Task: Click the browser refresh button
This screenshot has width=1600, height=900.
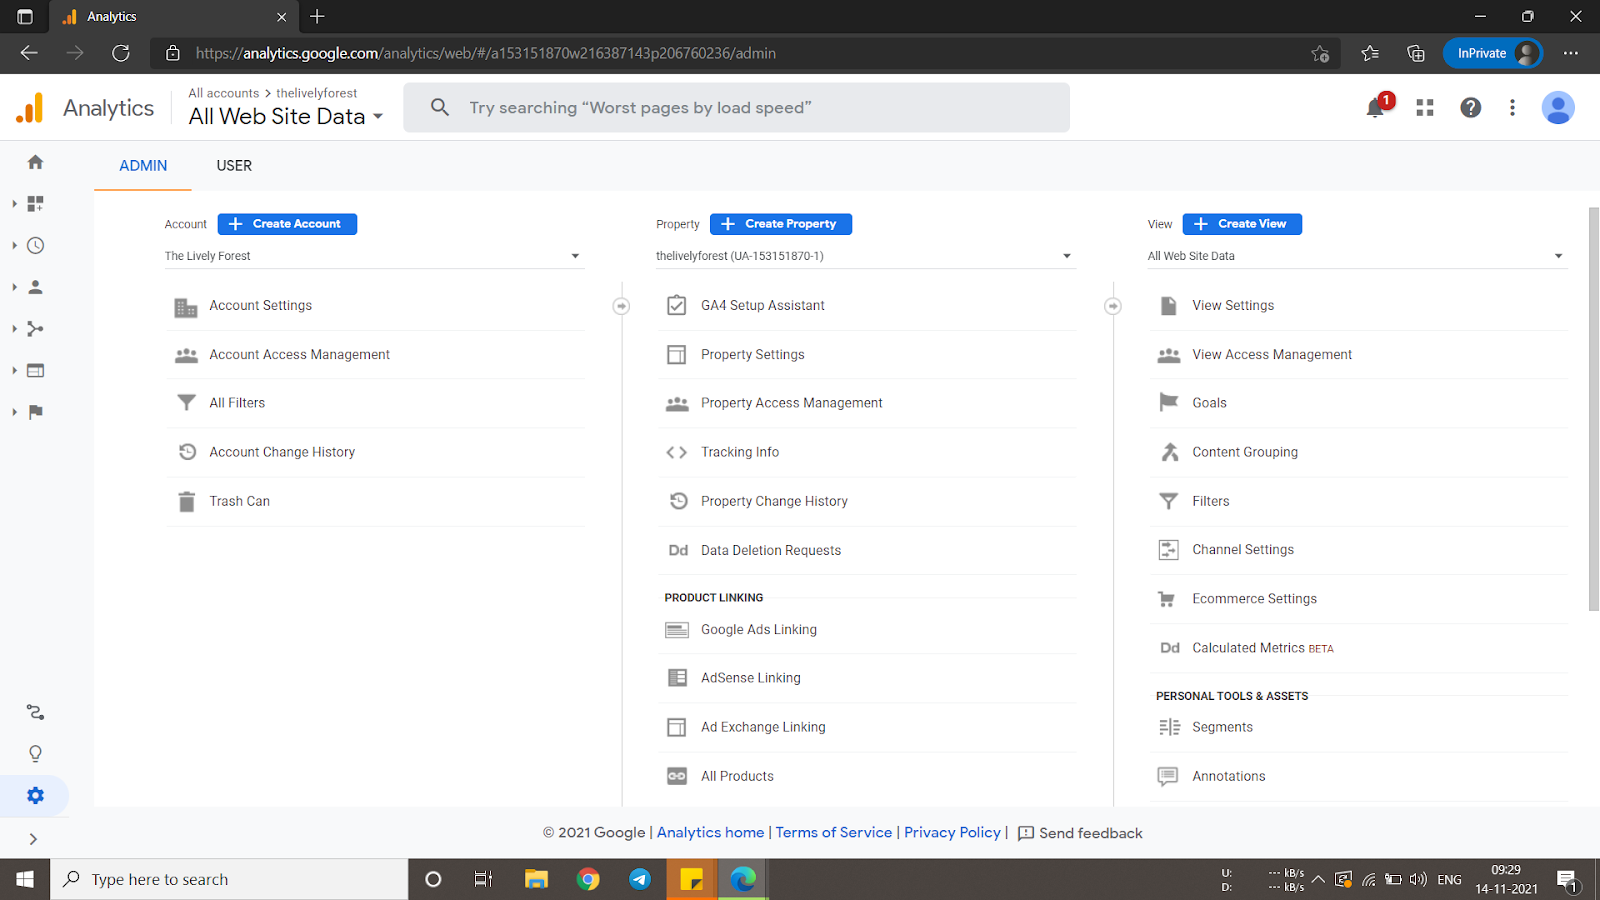Action: (121, 53)
